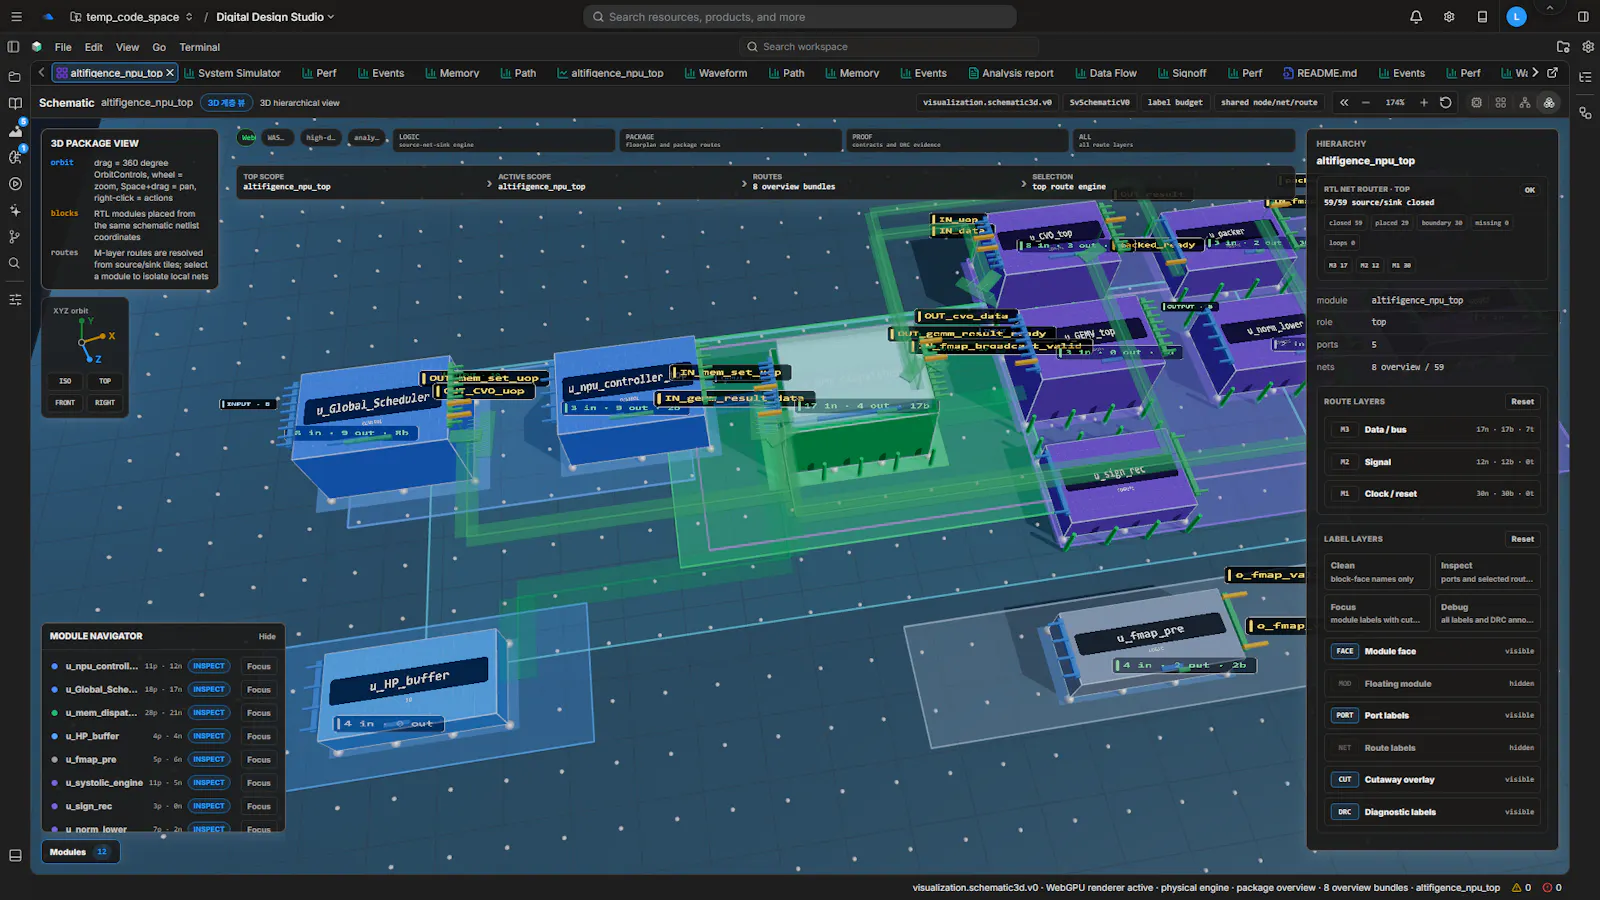Switch to the Analysis report tab
The width and height of the screenshot is (1600, 900).
(1011, 73)
